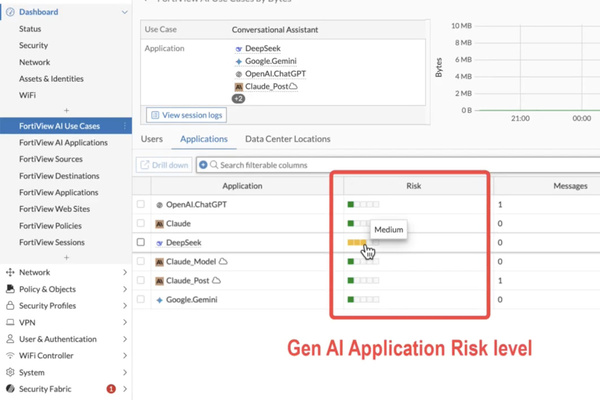The height and width of the screenshot is (400, 600).
Task: Click the Network section icon in sidebar
Action: coord(10,272)
